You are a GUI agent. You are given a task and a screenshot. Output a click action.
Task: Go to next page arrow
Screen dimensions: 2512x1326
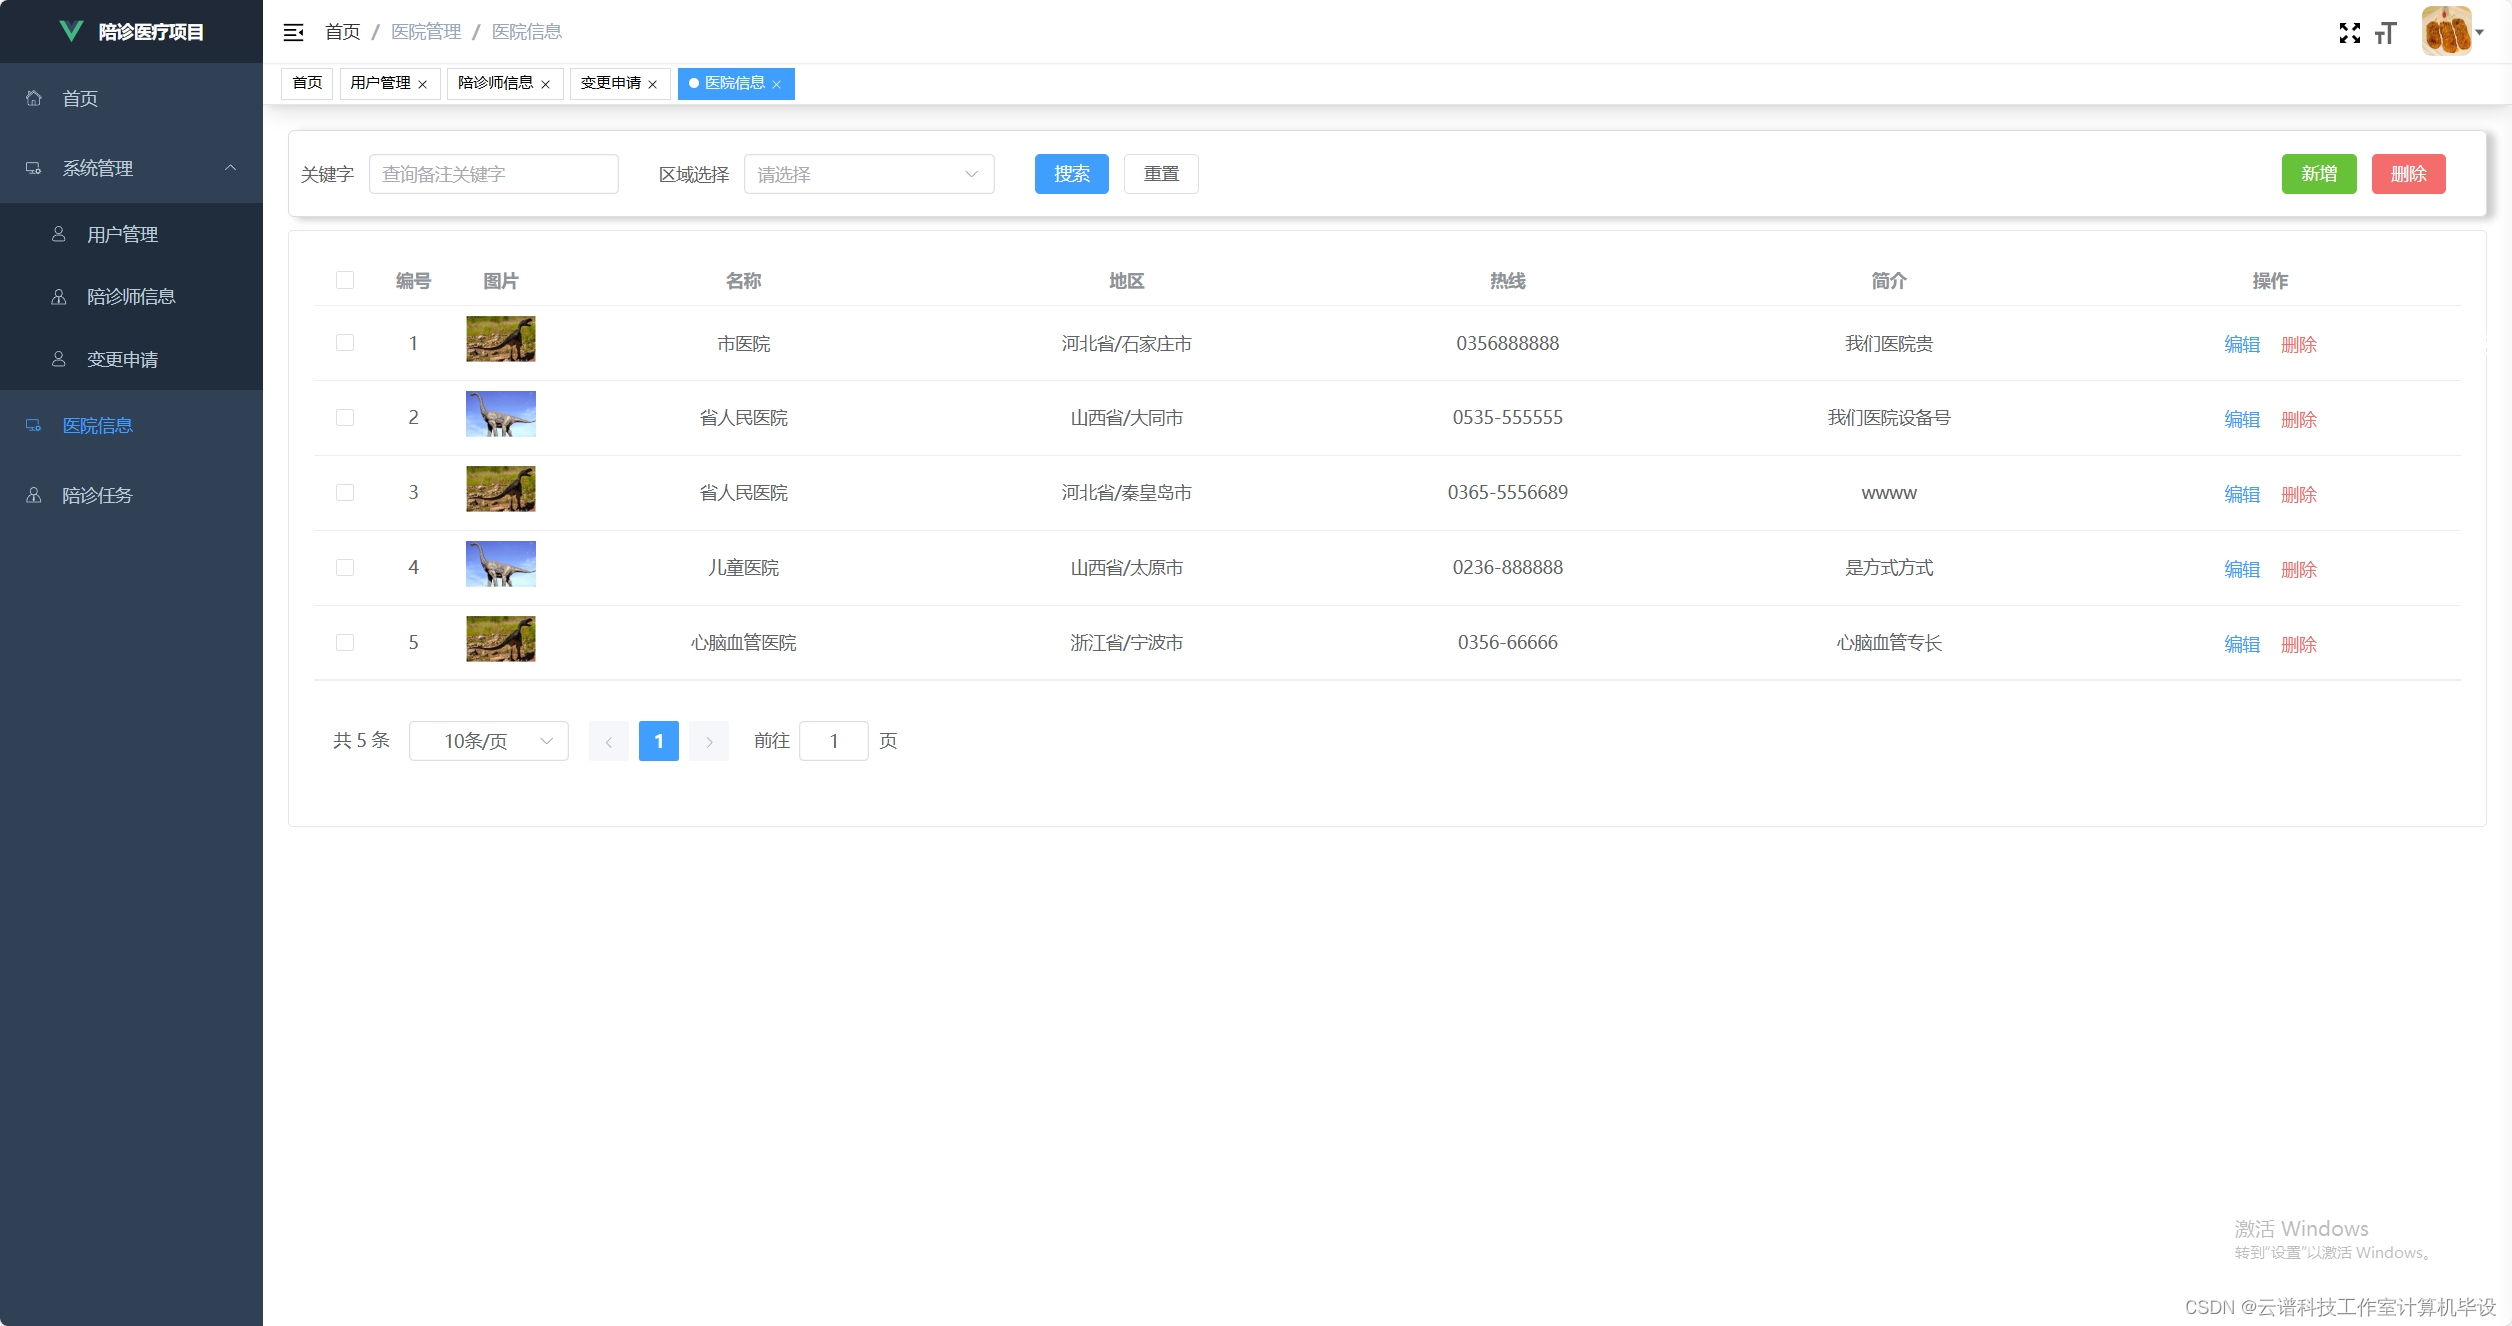click(709, 741)
